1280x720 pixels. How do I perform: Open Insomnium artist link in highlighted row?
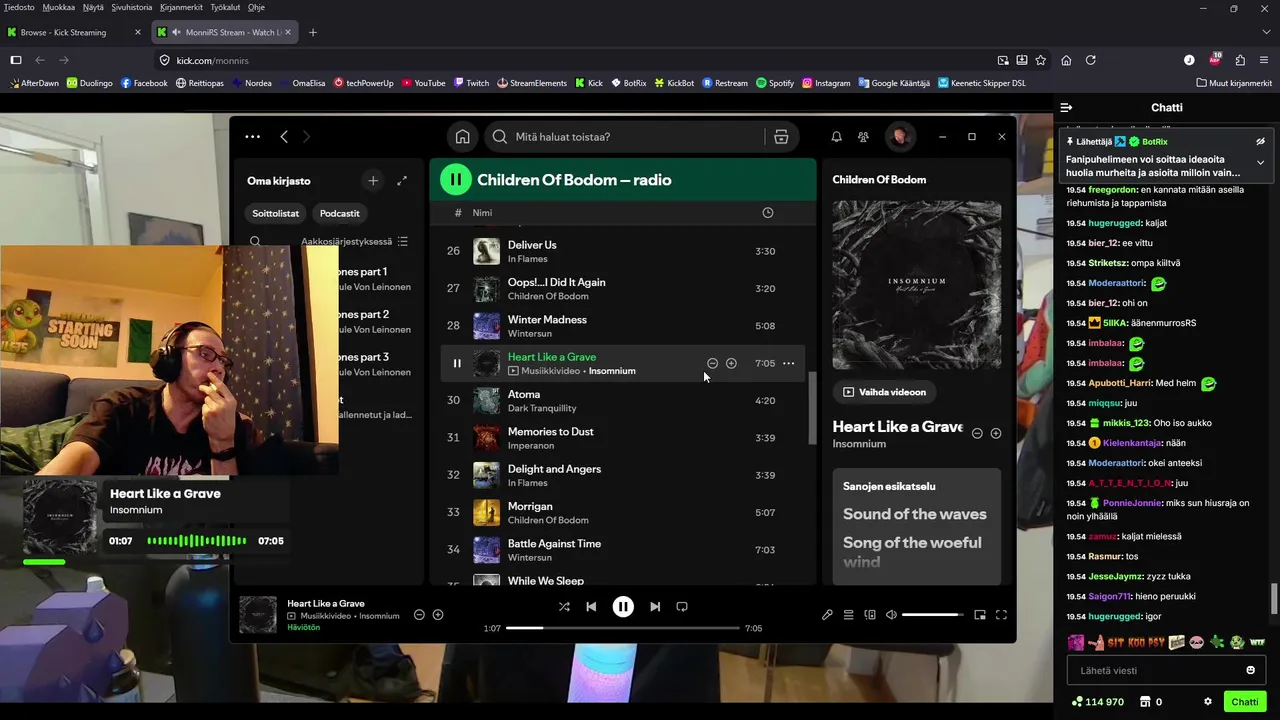[612, 371]
